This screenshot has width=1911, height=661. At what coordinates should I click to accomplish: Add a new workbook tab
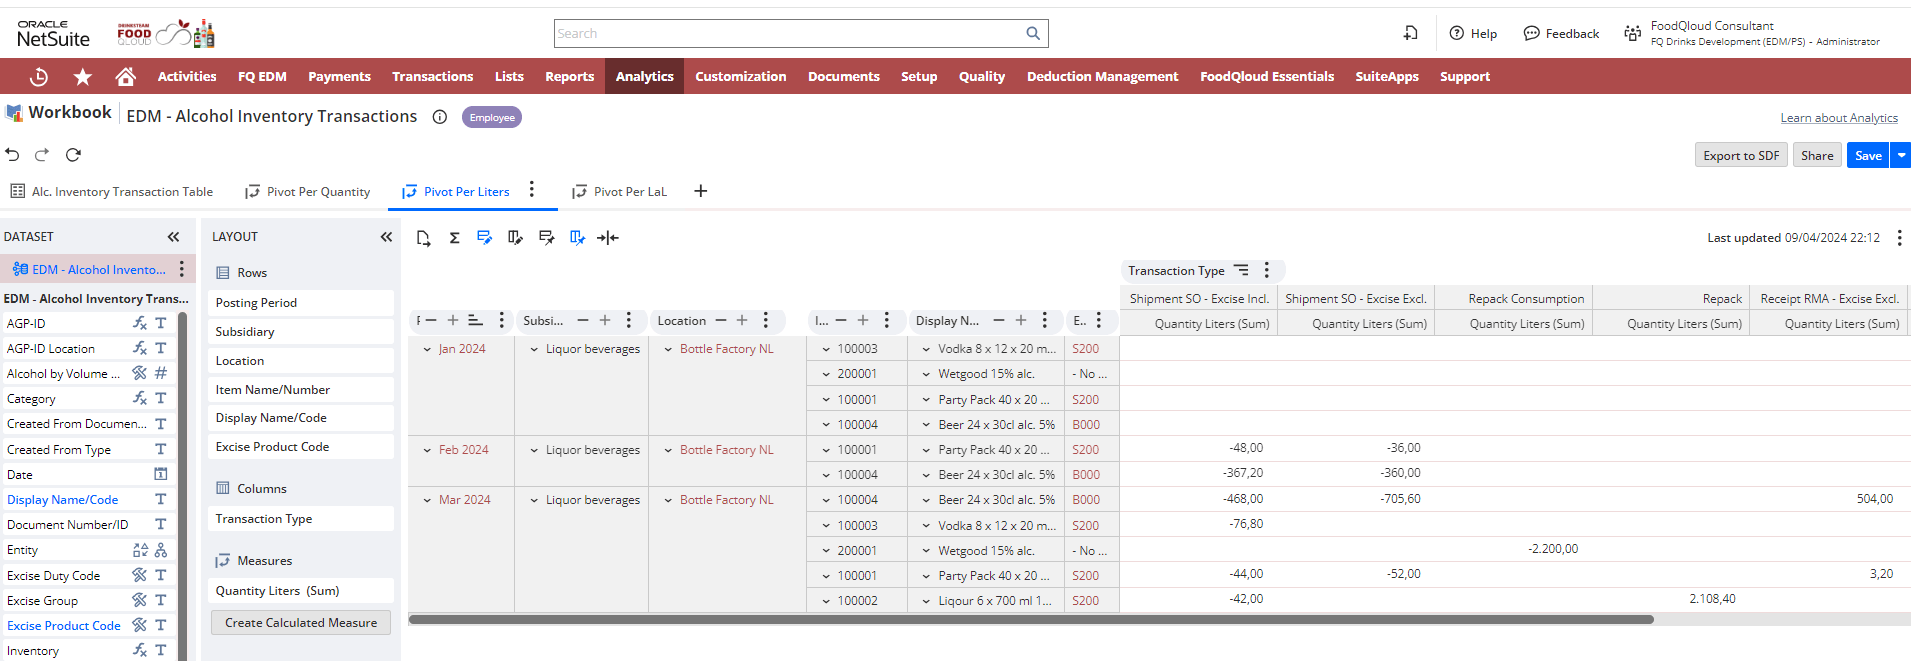[701, 191]
